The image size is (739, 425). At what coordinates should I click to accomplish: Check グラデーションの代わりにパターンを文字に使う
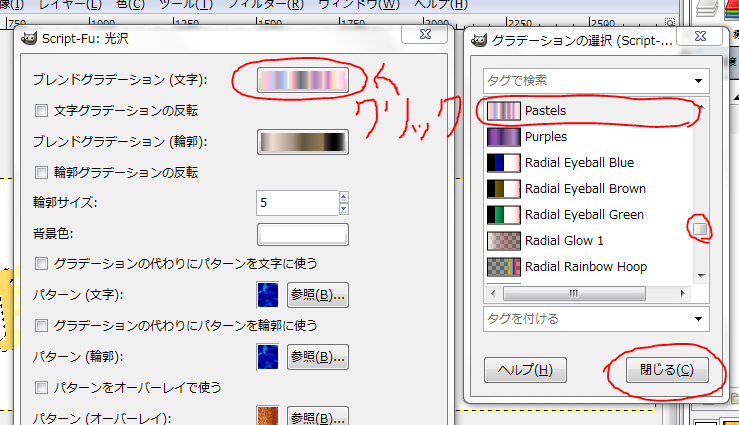[x=41, y=263]
